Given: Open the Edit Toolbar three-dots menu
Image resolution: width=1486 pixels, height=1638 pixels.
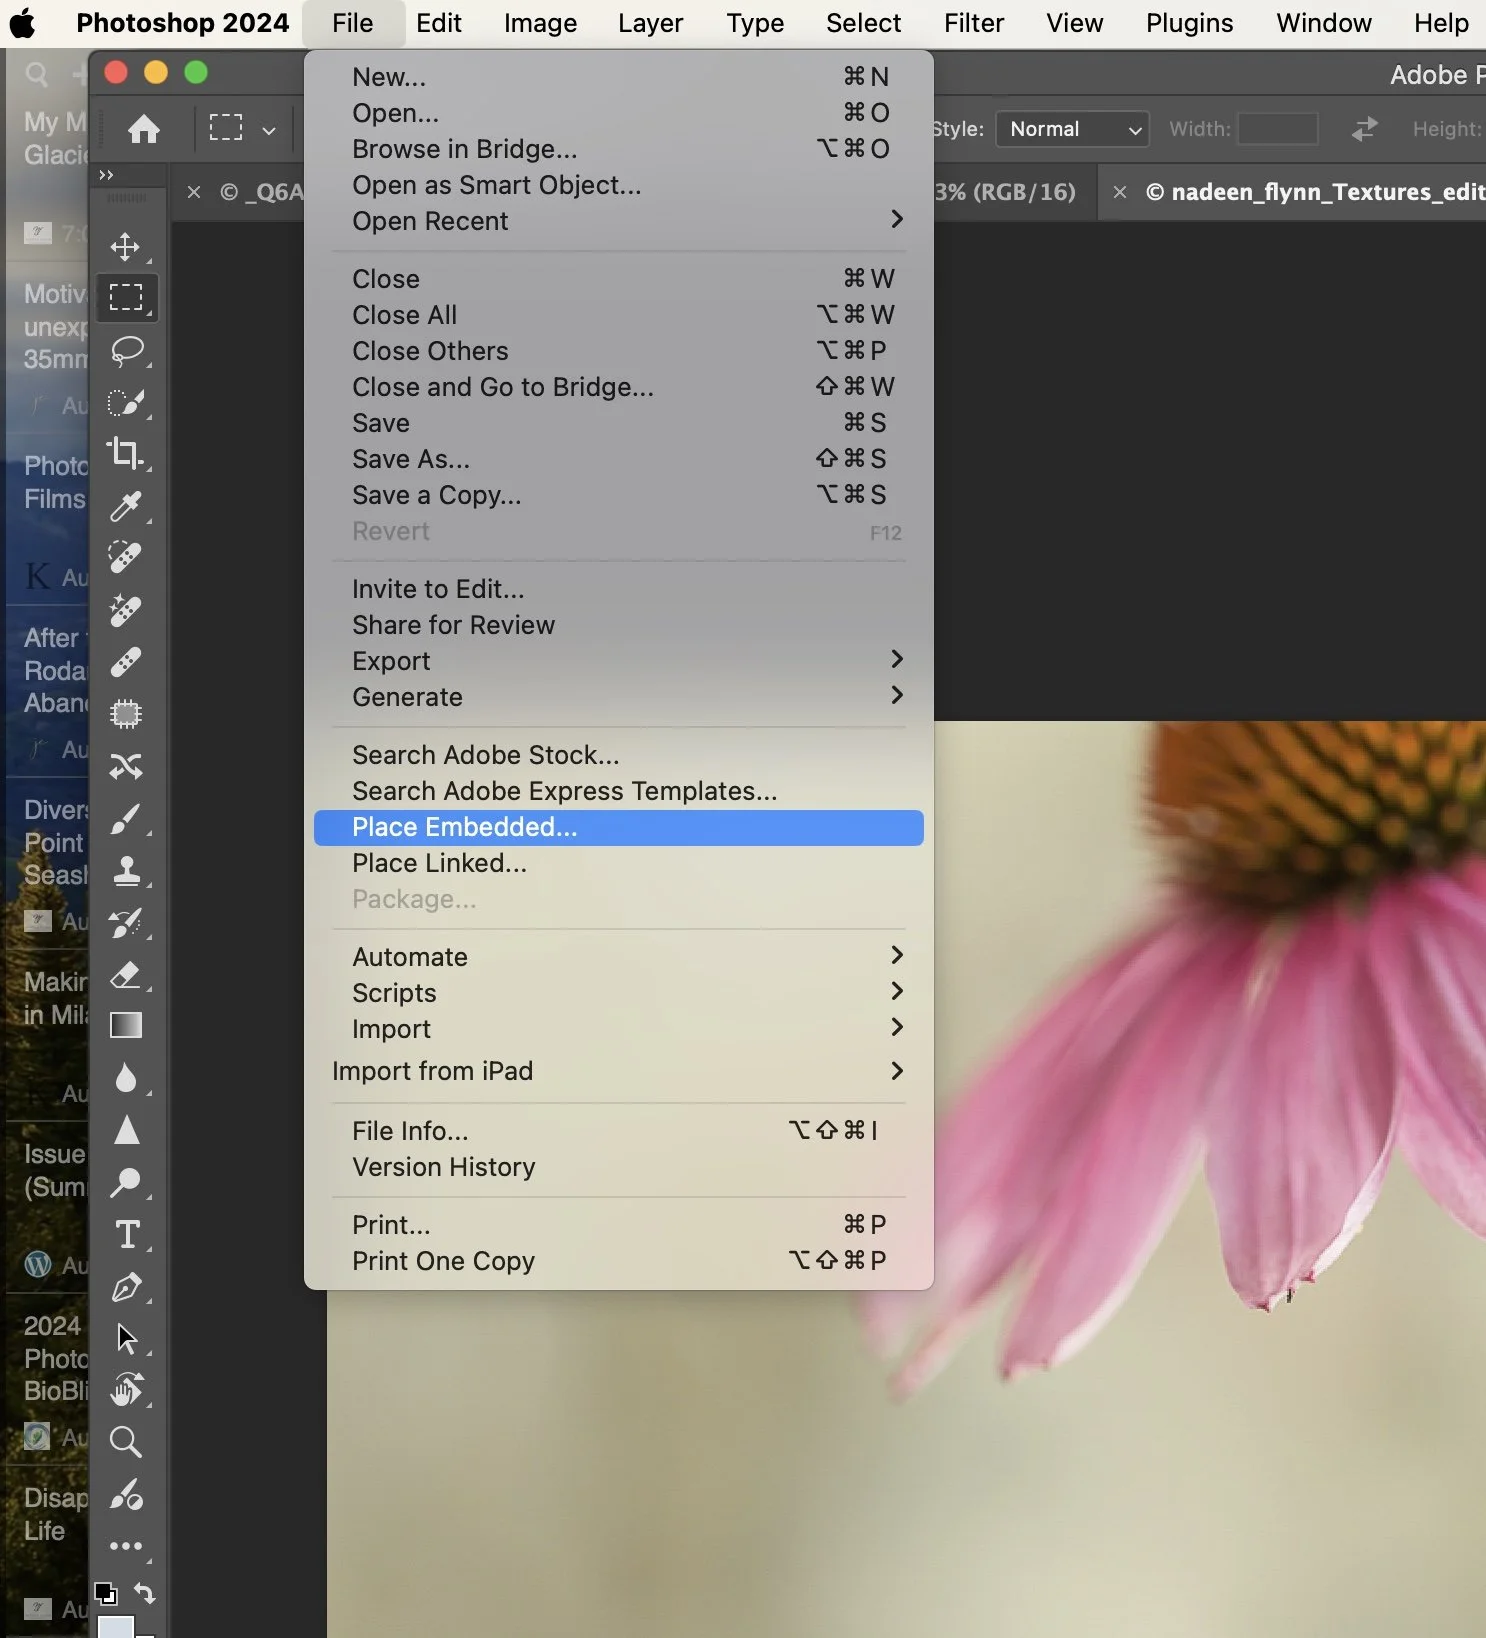Looking at the screenshot, I should click(x=127, y=1546).
